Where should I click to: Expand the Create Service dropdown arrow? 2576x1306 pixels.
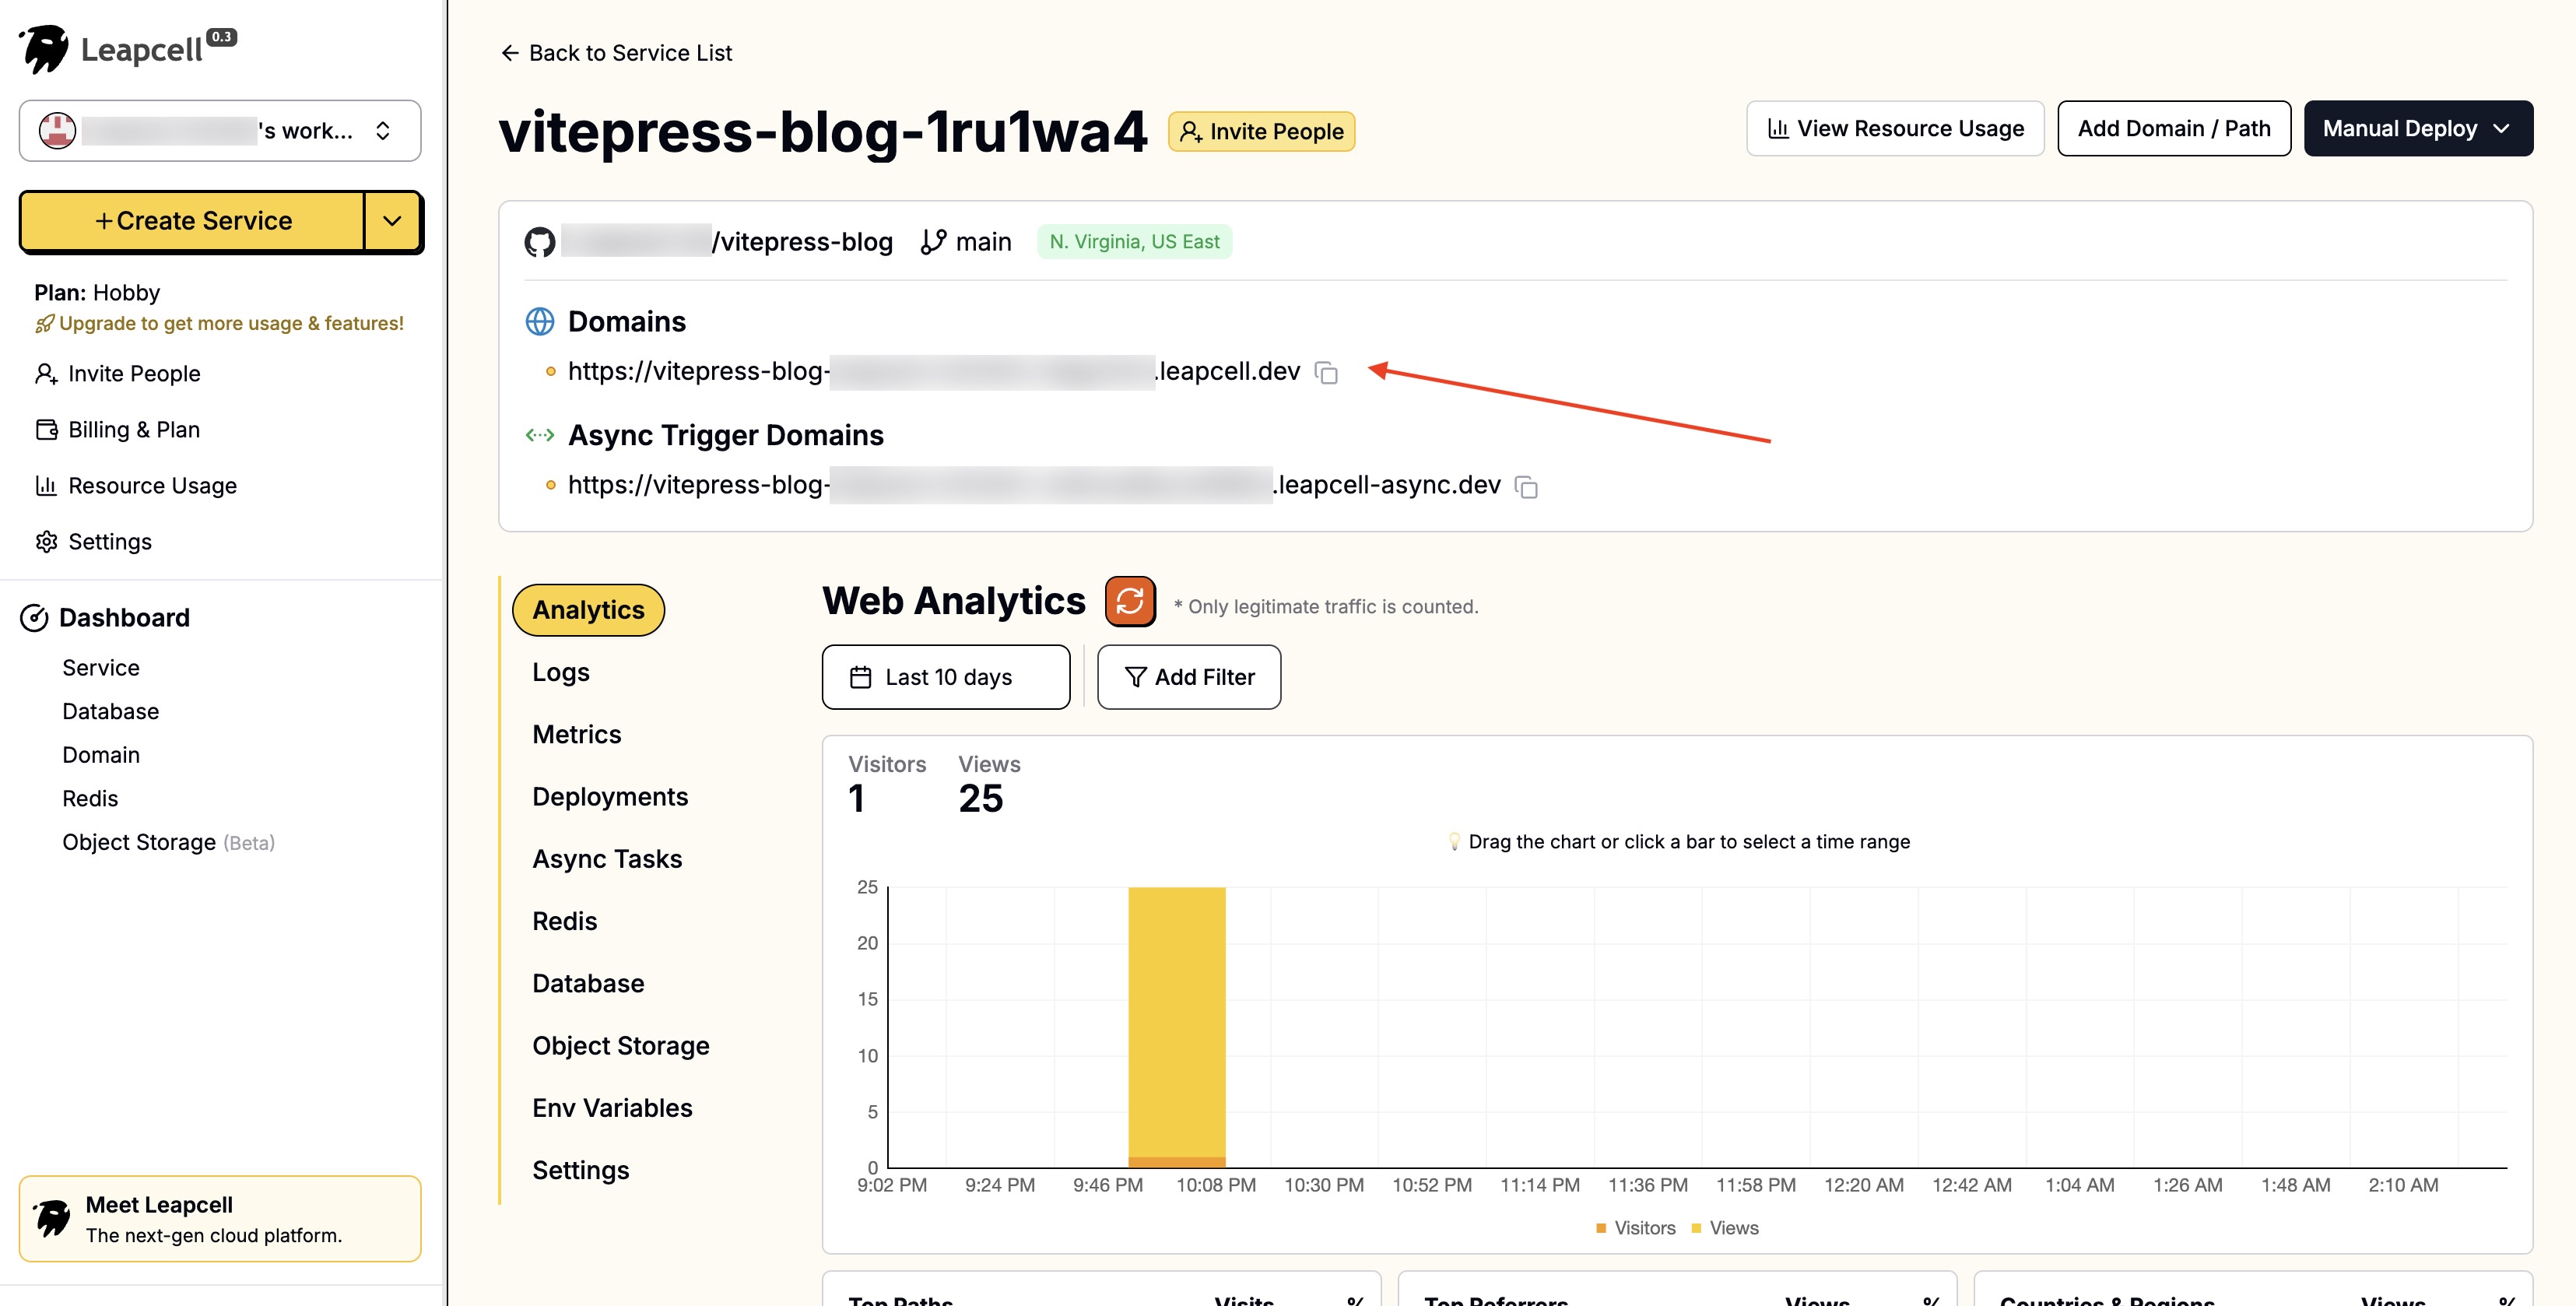[393, 220]
